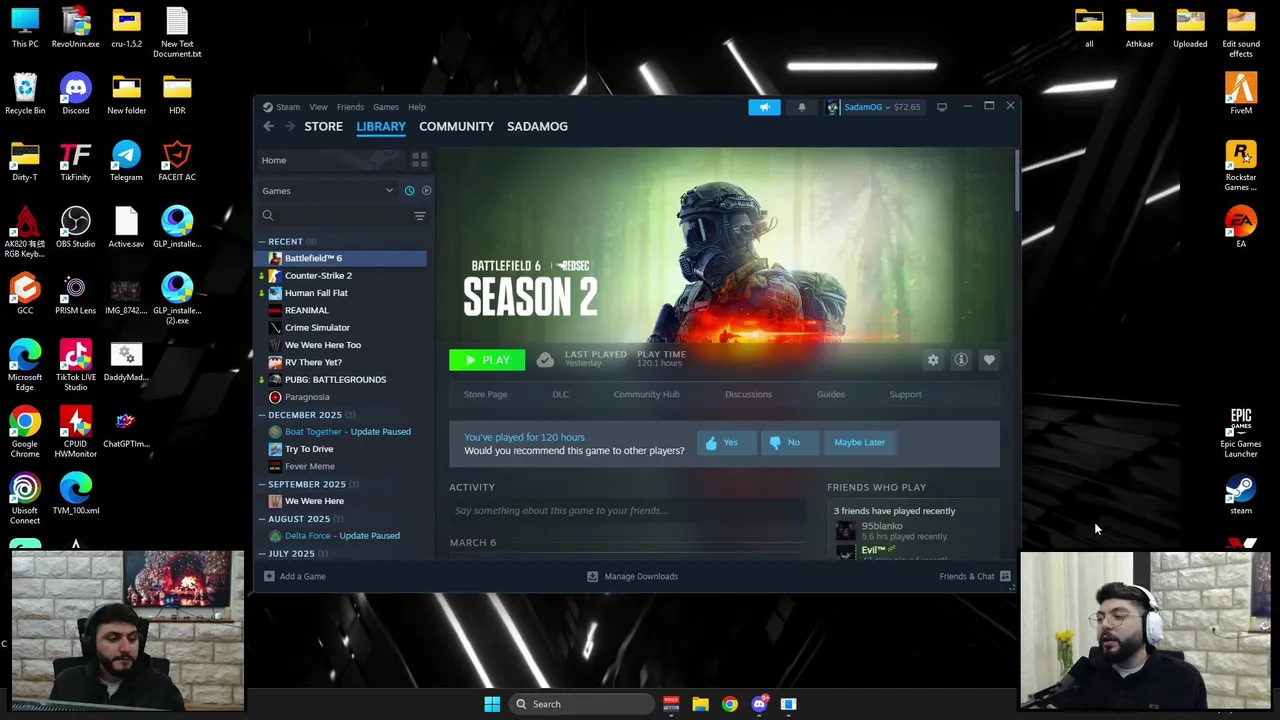Open the Games menu
Image resolution: width=1280 pixels, height=720 pixels.
pyautogui.click(x=386, y=107)
